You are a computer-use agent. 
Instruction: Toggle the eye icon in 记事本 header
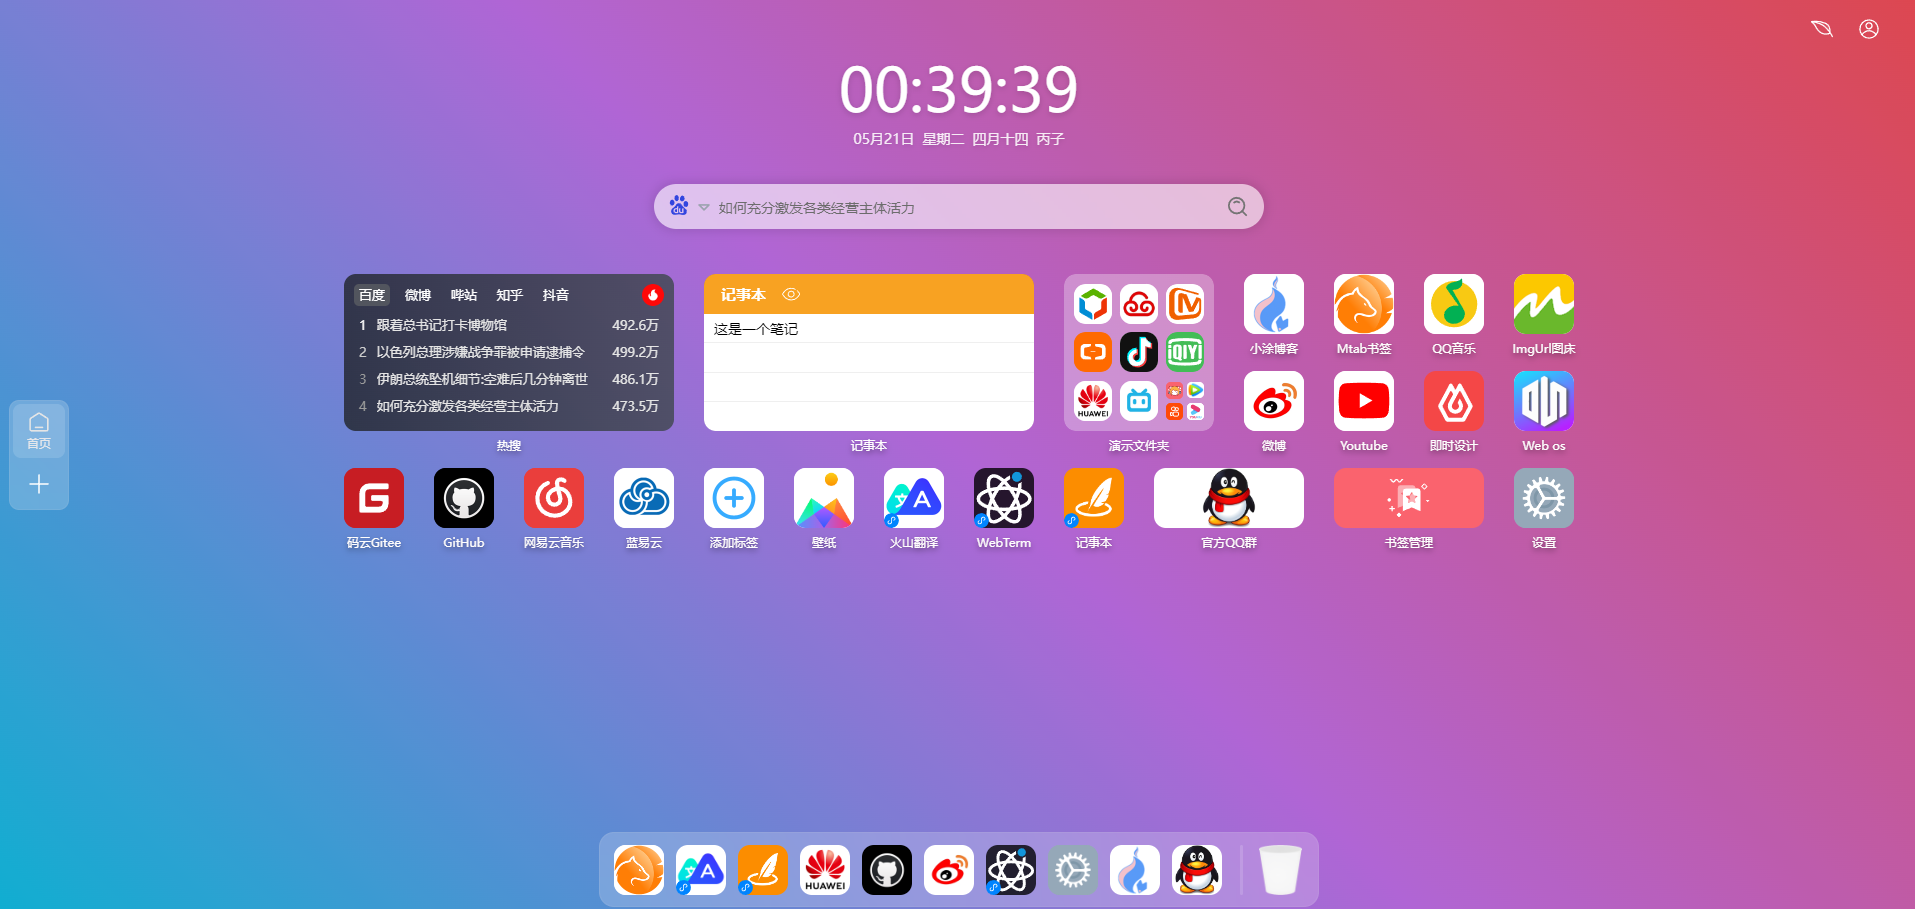pyautogui.click(x=791, y=295)
